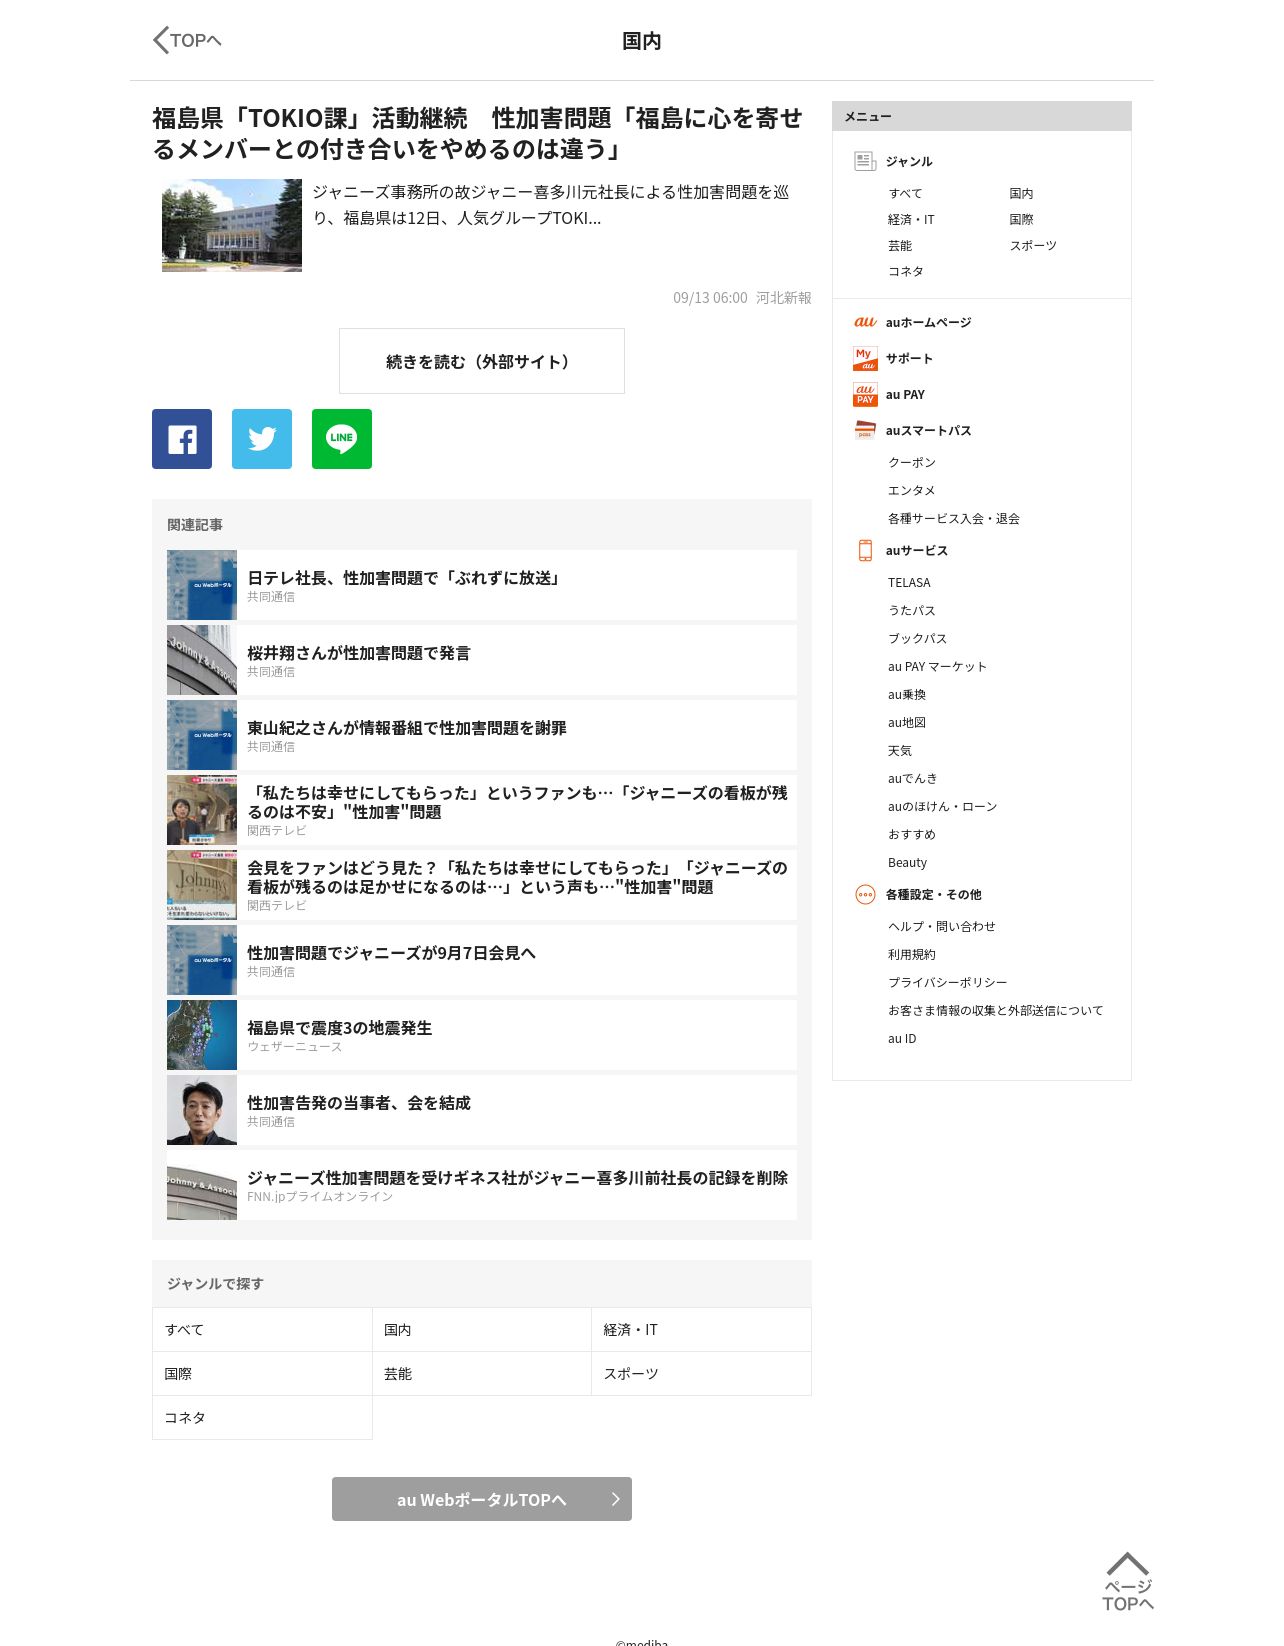Viewport: 1284px width, 1646px height.
Task: Open 天気 link in sidebar
Action: point(900,750)
